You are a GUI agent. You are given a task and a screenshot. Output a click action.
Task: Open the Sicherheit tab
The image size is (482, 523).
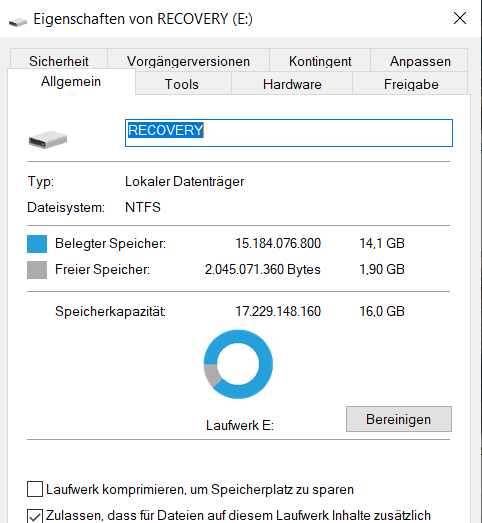pyautogui.click(x=59, y=60)
